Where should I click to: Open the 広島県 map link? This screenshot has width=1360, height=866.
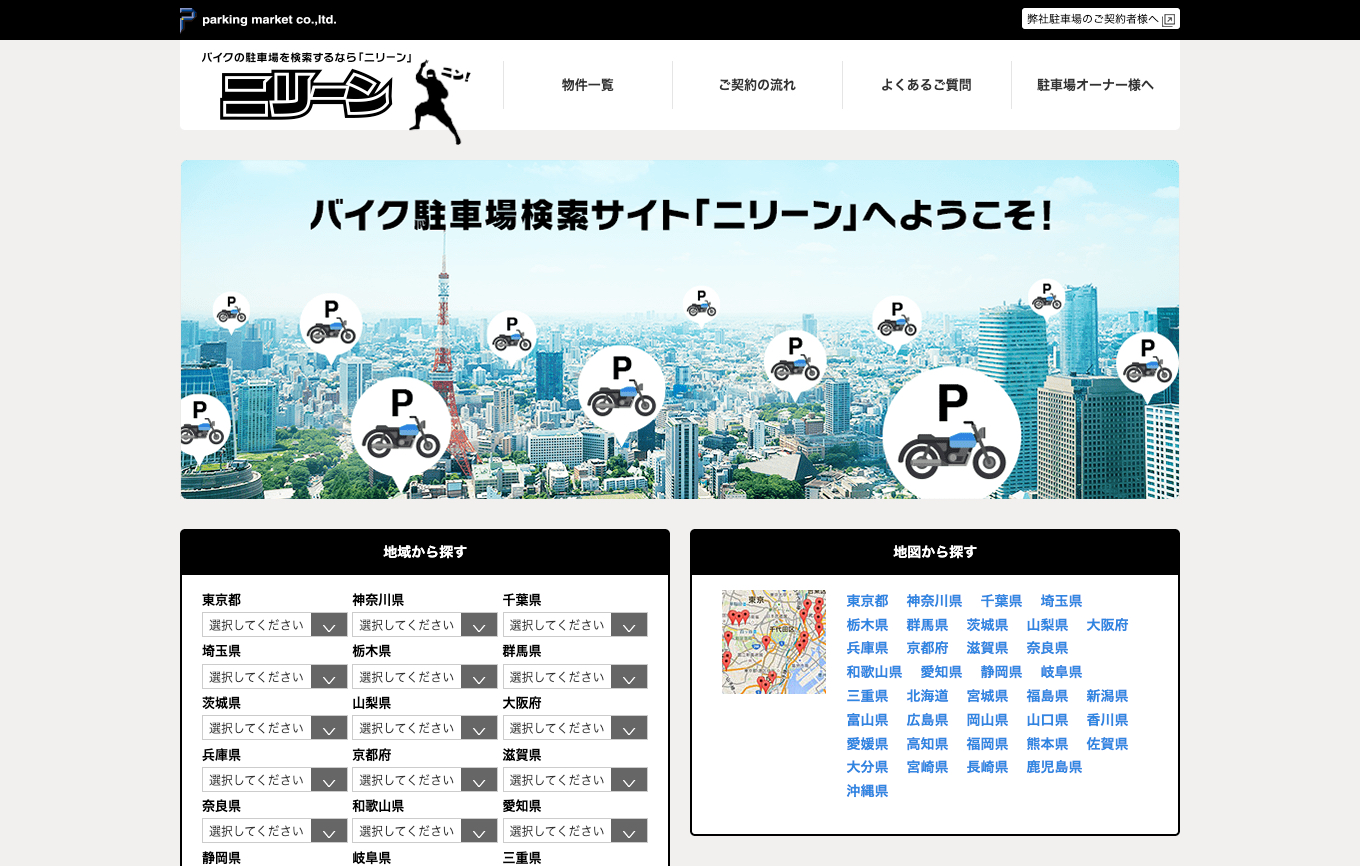[927, 720]
